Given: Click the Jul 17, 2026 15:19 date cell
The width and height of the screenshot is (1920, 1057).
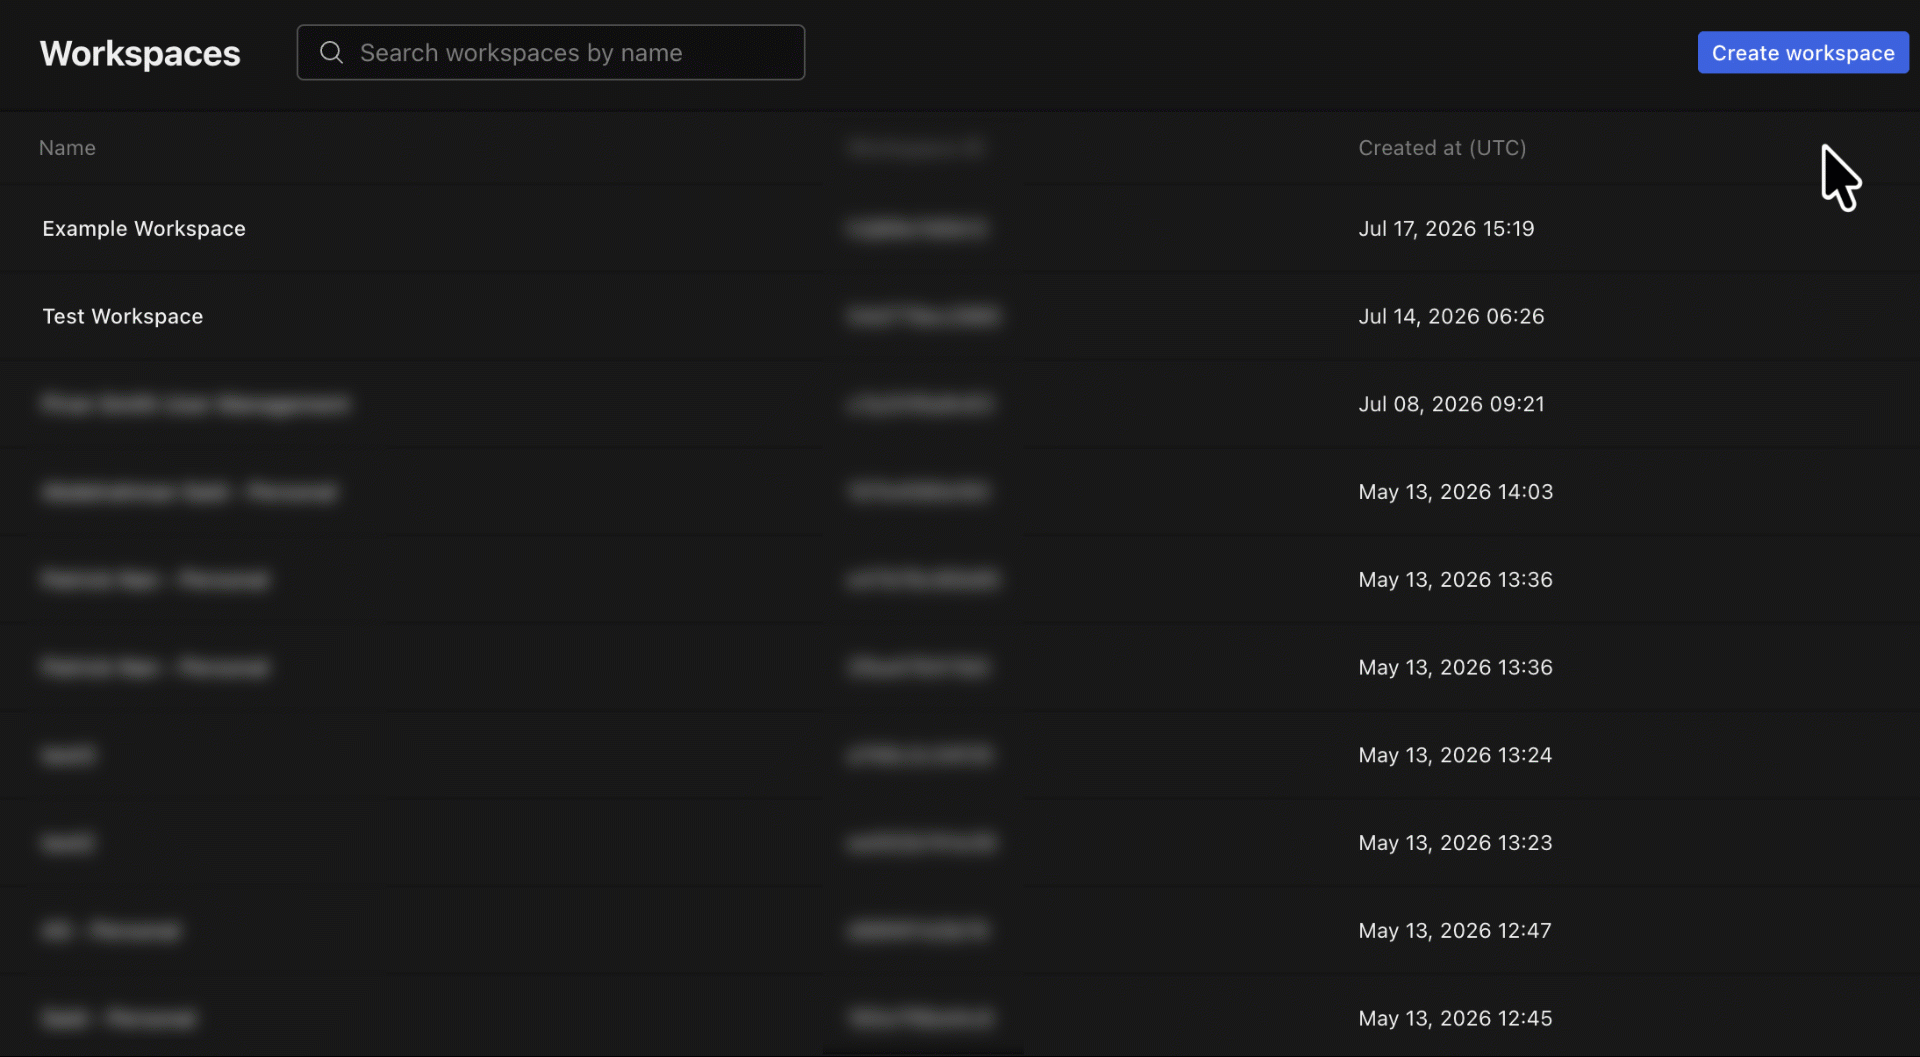Looking at the screenshot, I should (x=1446, y=229).
